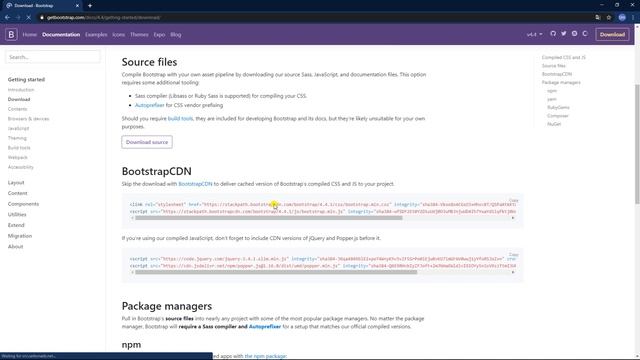Open Contents in sidebar
Viewport: 640px width, 360px height.
click(18, 109)
